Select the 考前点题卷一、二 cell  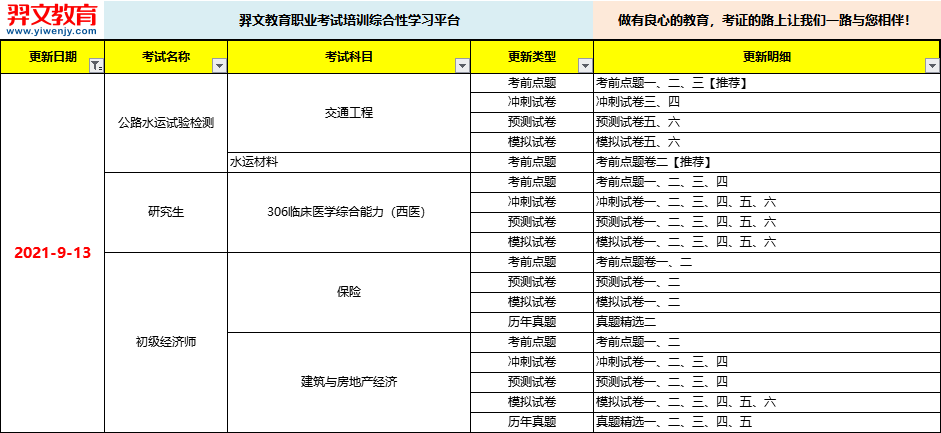click(766, 262)
